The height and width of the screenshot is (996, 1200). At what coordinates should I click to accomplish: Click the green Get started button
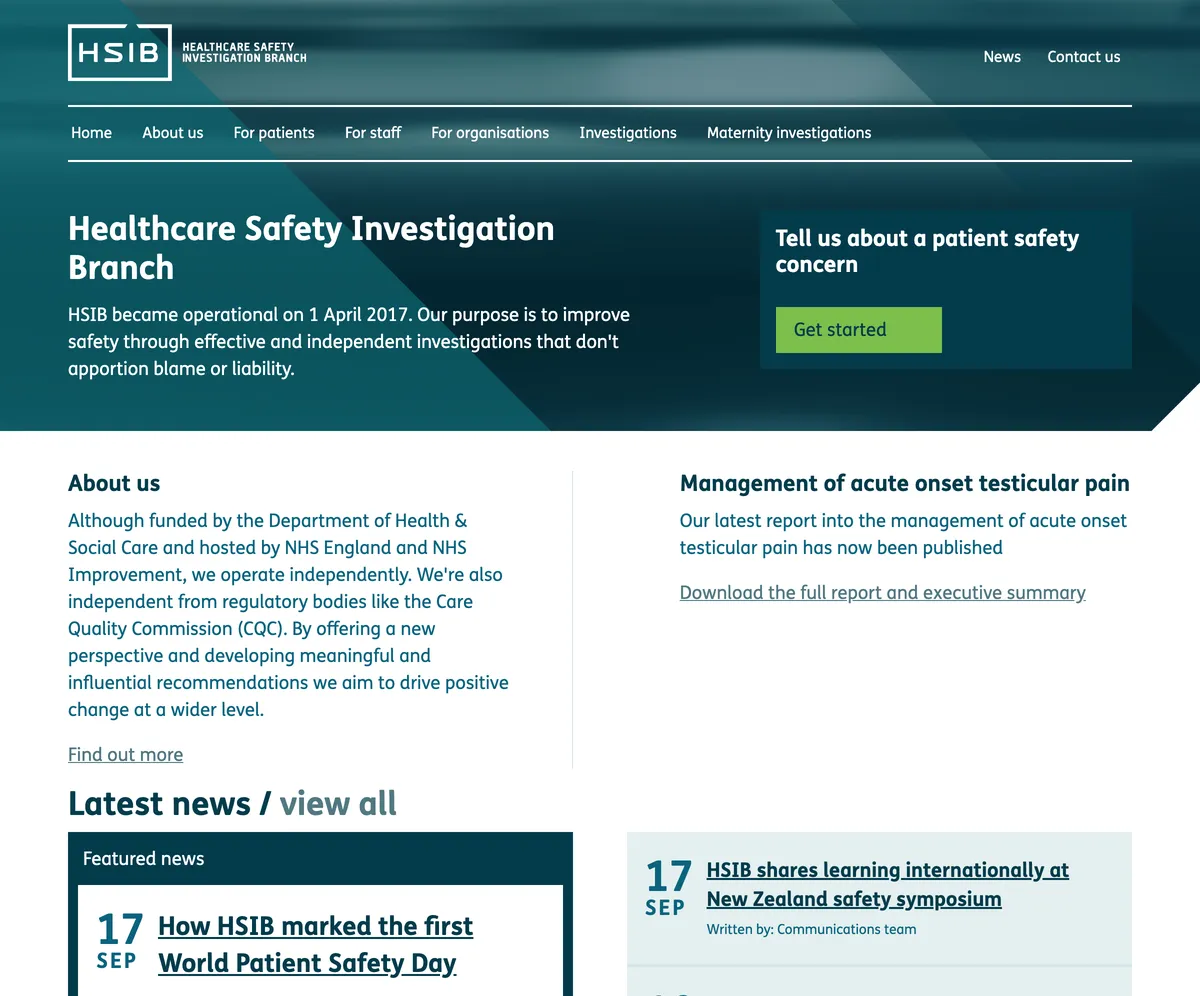click(859, 330)
